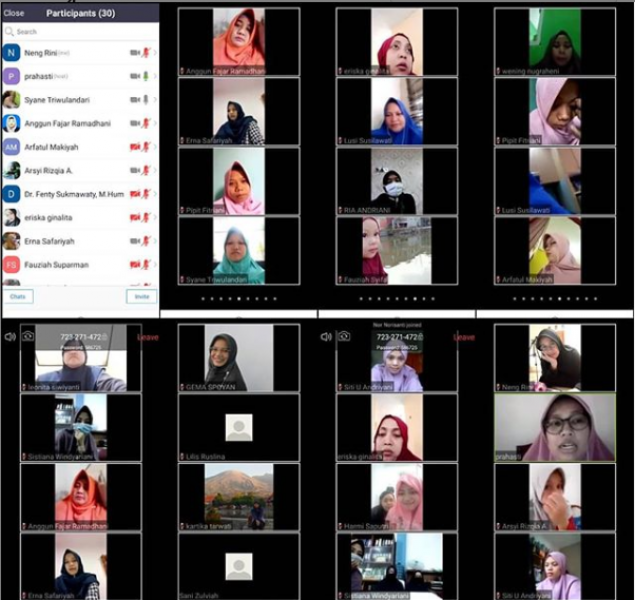Expand Arsyi Rizqia A. participant row arrow
Viewport: 635px width, 600px height.
pos(154,170)
